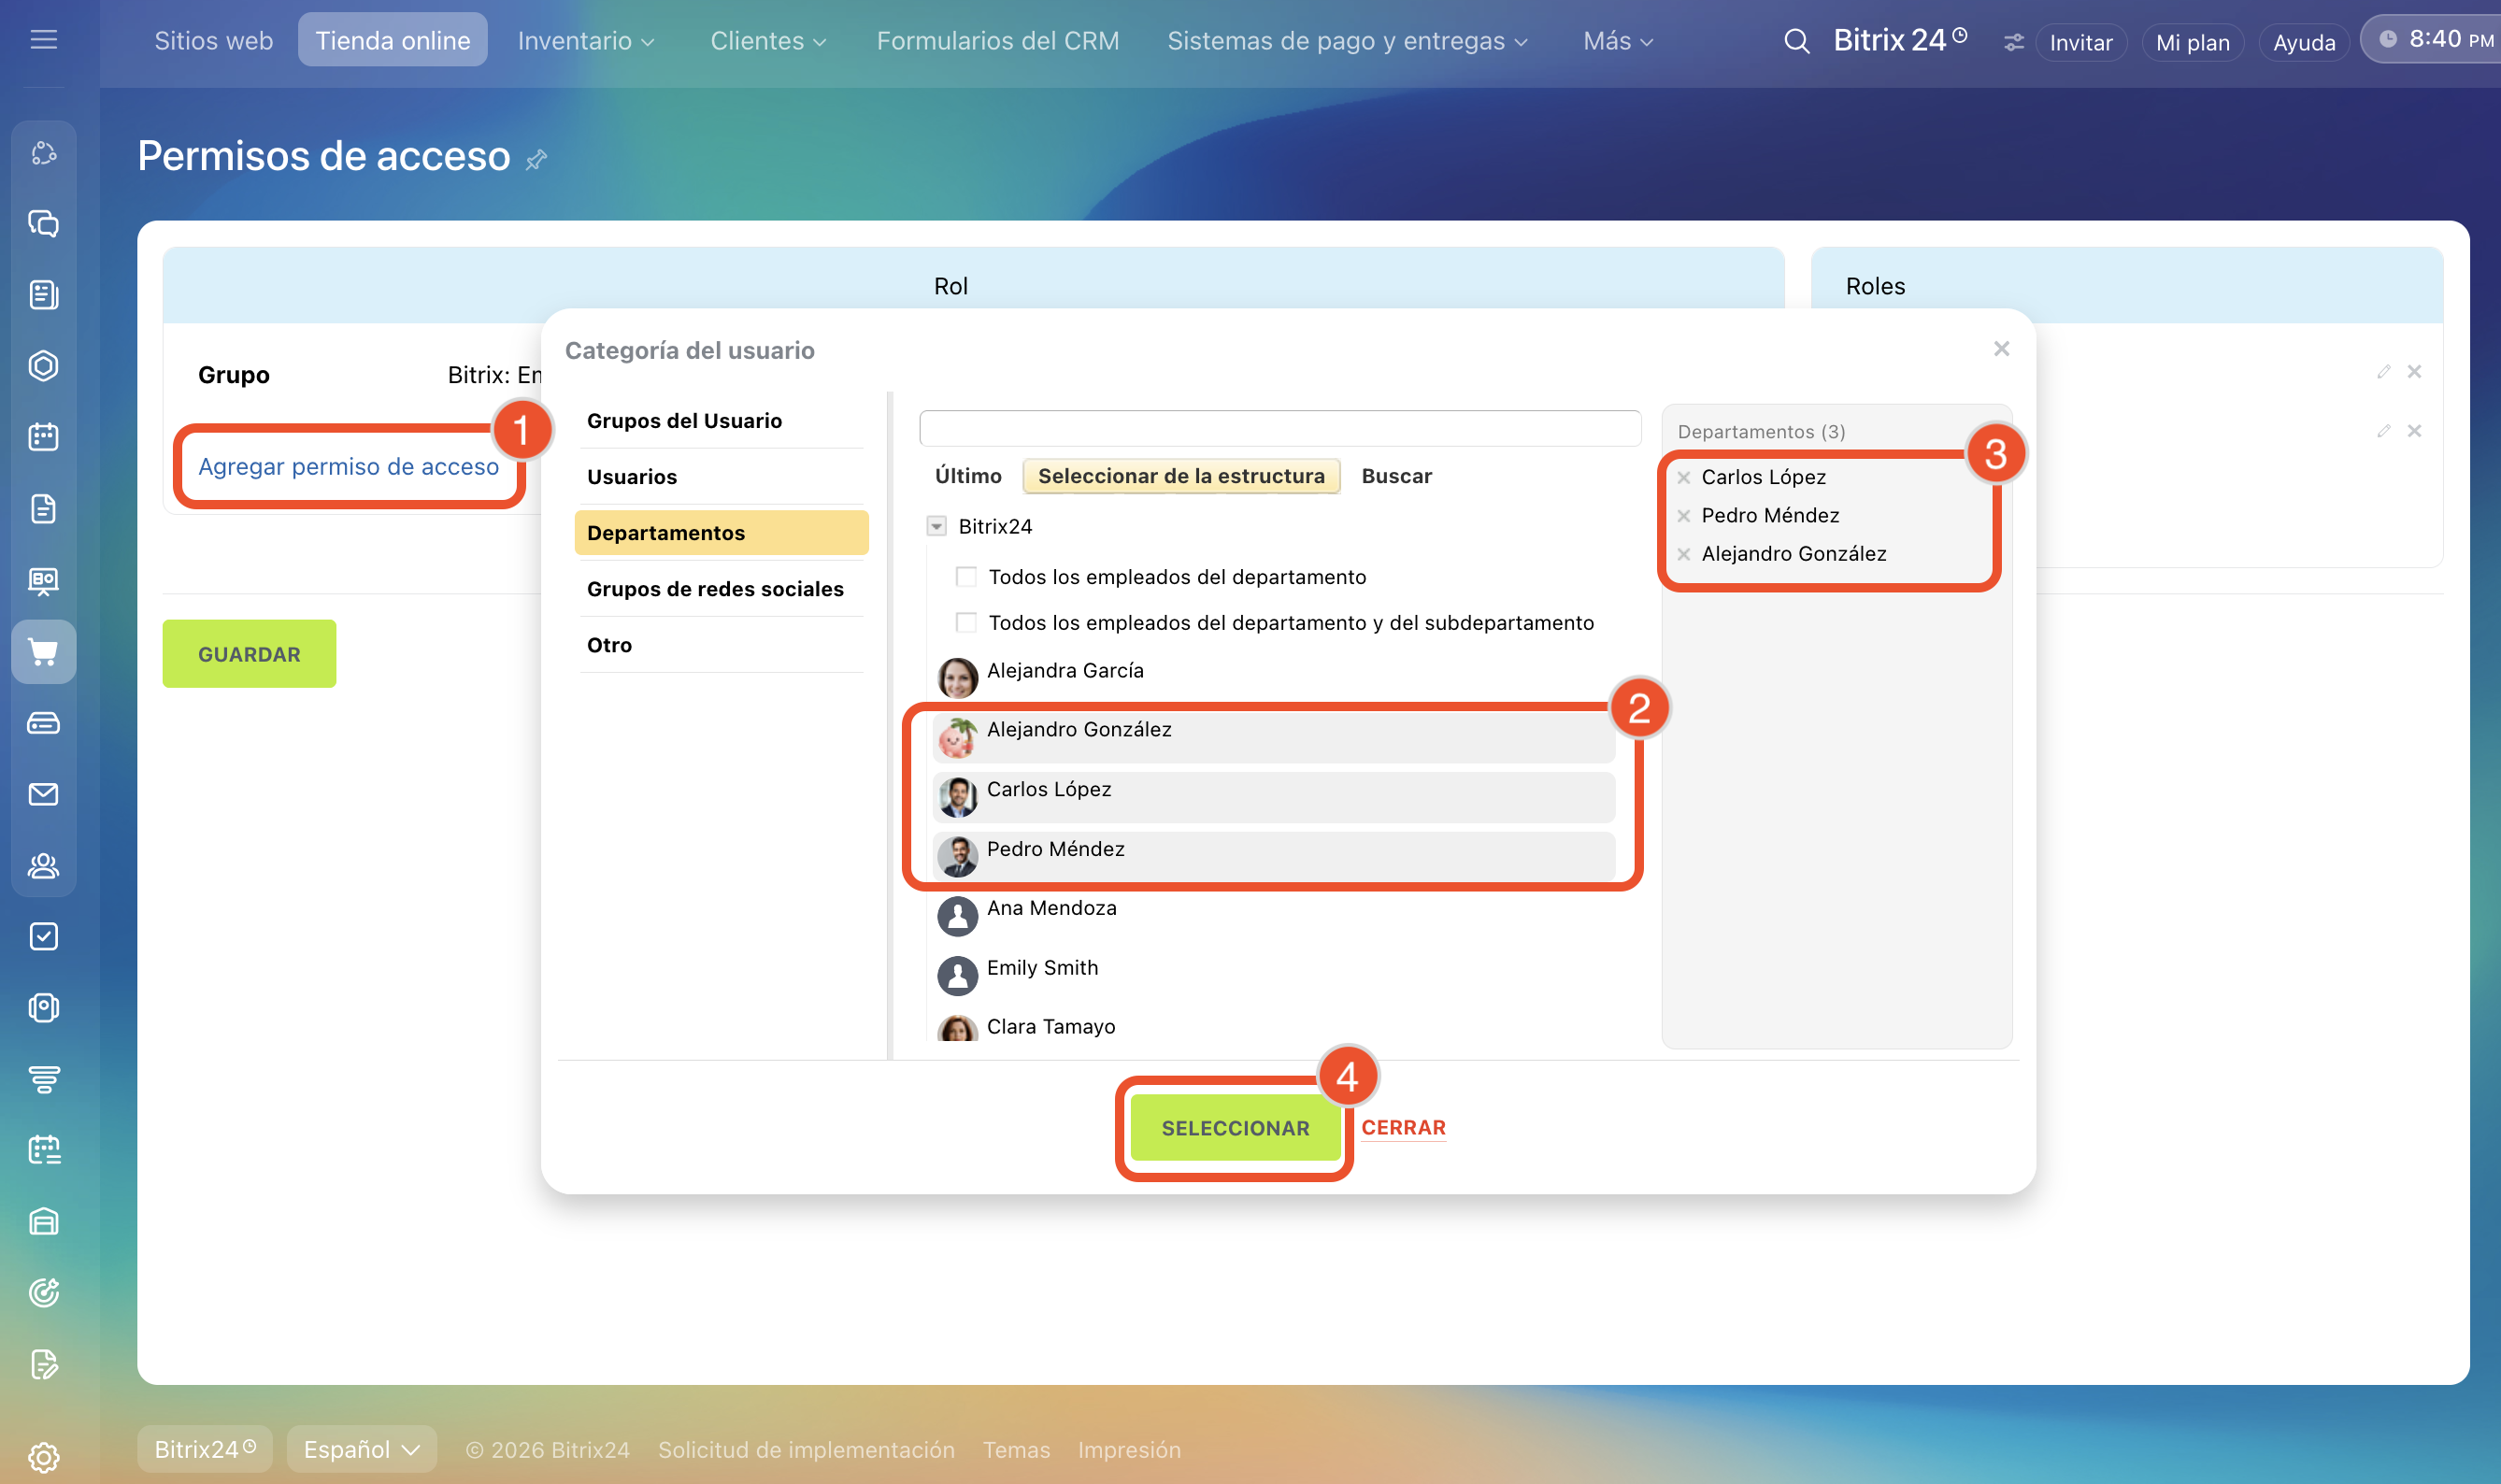The height and width of the screenshot is (1484, 2501).
Task: Open the settings gear at sidebar bottom
Action: [x=43, y=1456]
